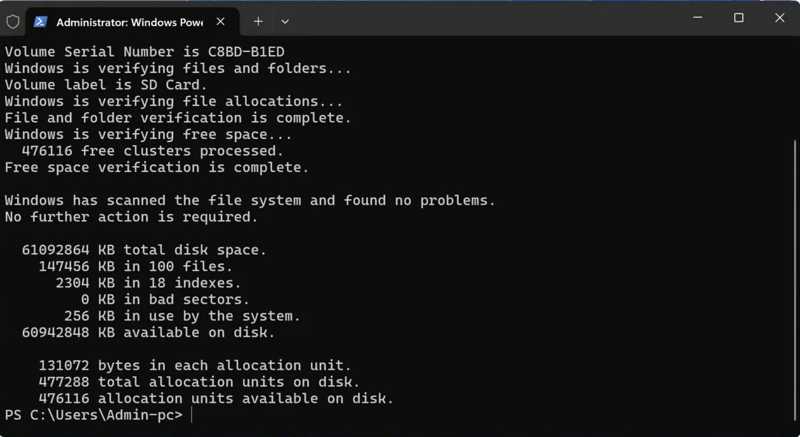
Task: Click the Volume Serial Number C8BD-B1ED line
Action: coord(144,52)
